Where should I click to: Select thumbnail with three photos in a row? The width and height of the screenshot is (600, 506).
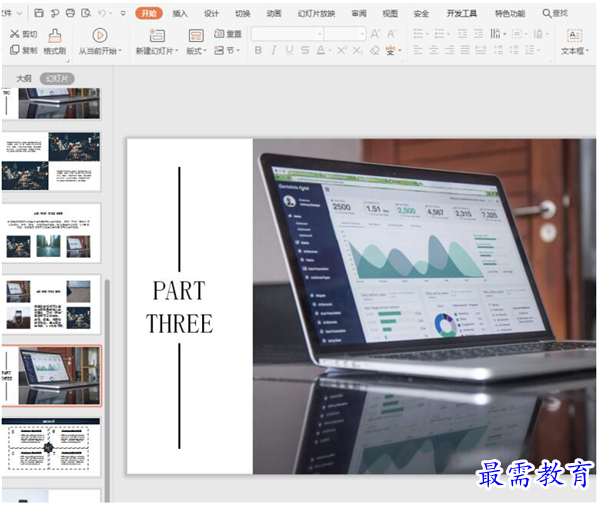51,233
